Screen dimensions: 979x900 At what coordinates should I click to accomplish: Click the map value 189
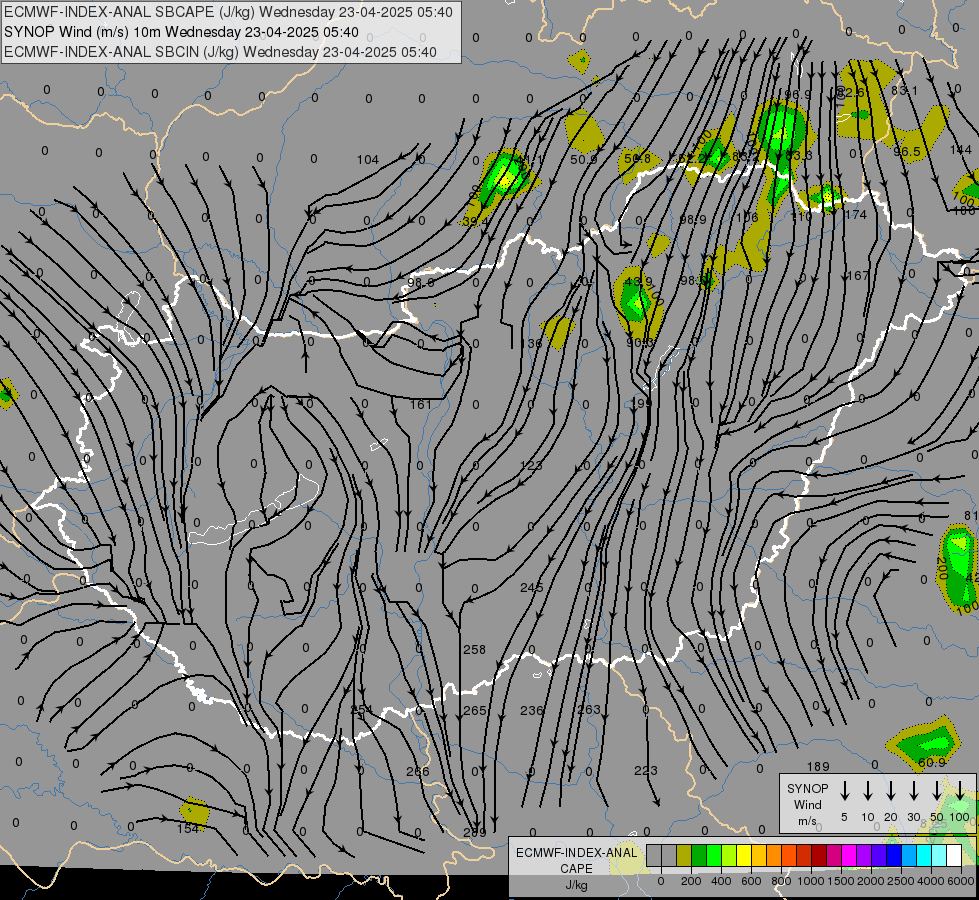tap(818, 766)
